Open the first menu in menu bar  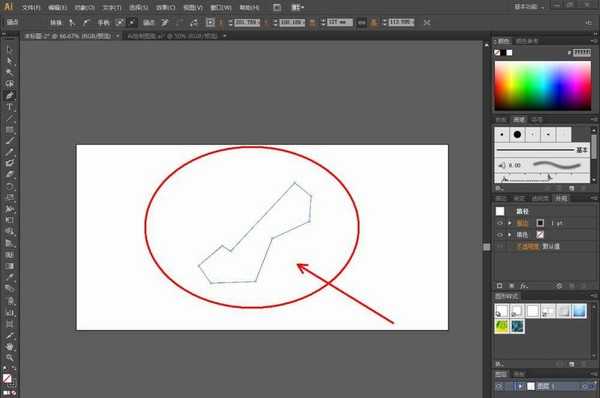tap(31, 7)
